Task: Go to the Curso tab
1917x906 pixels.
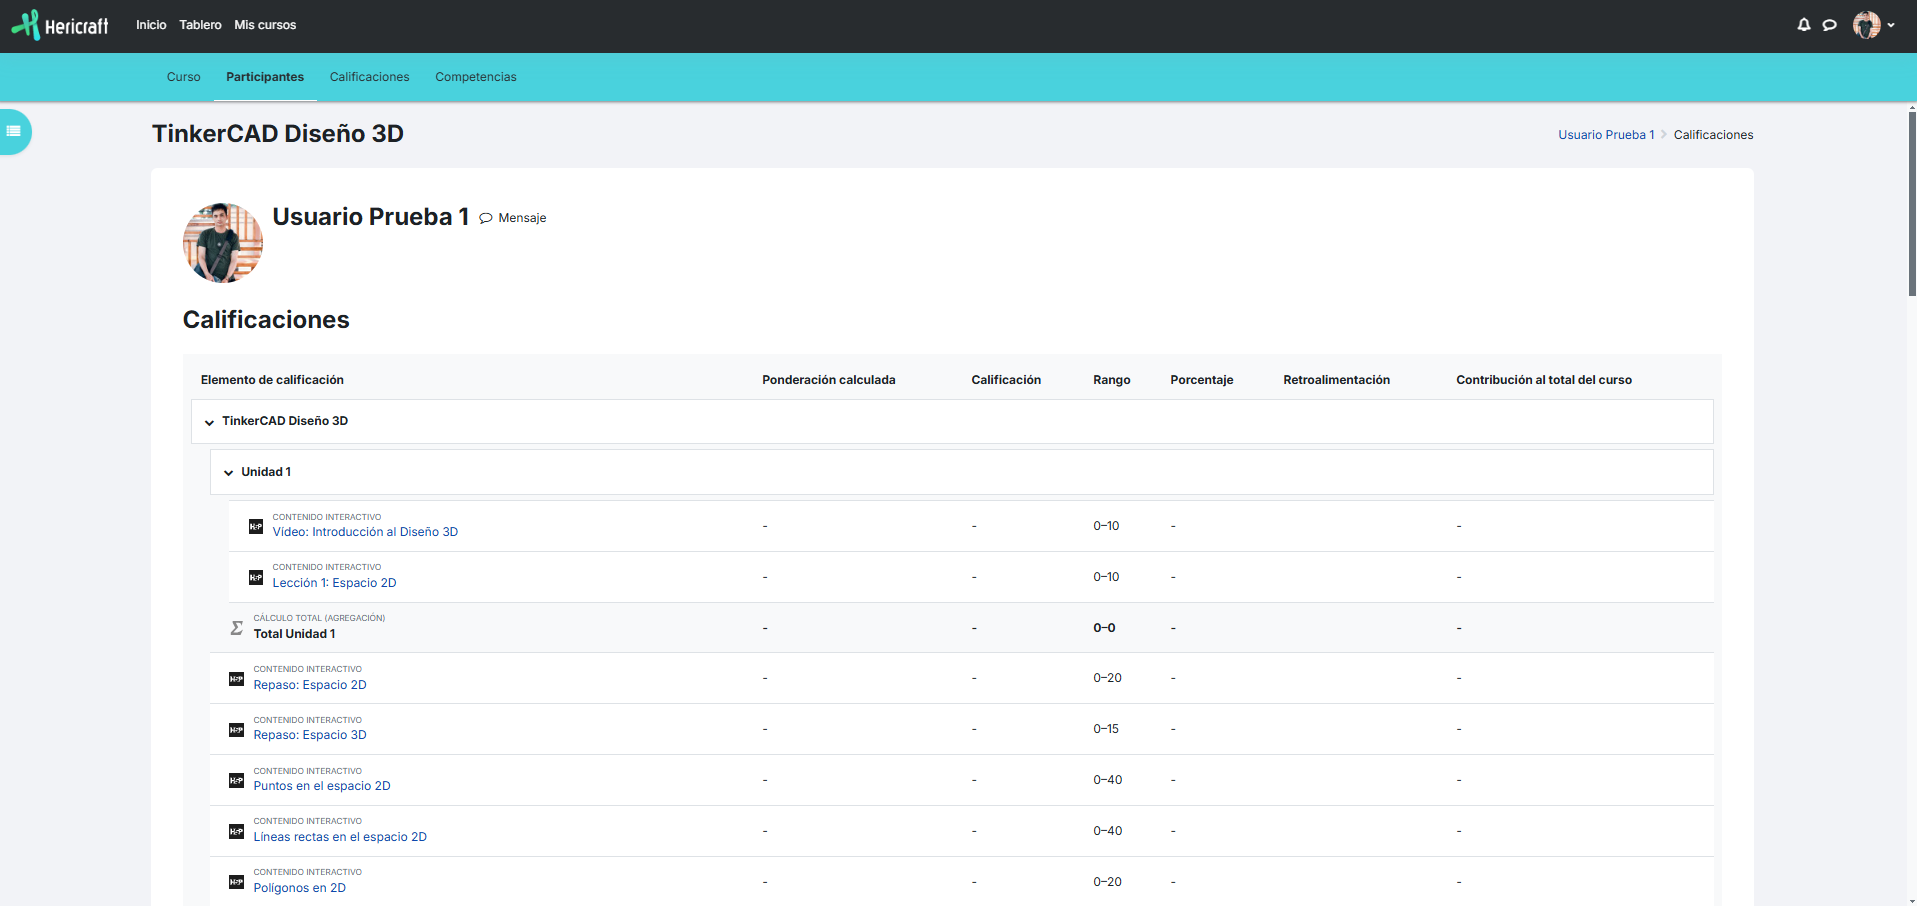Action: [x=183, y=77]
